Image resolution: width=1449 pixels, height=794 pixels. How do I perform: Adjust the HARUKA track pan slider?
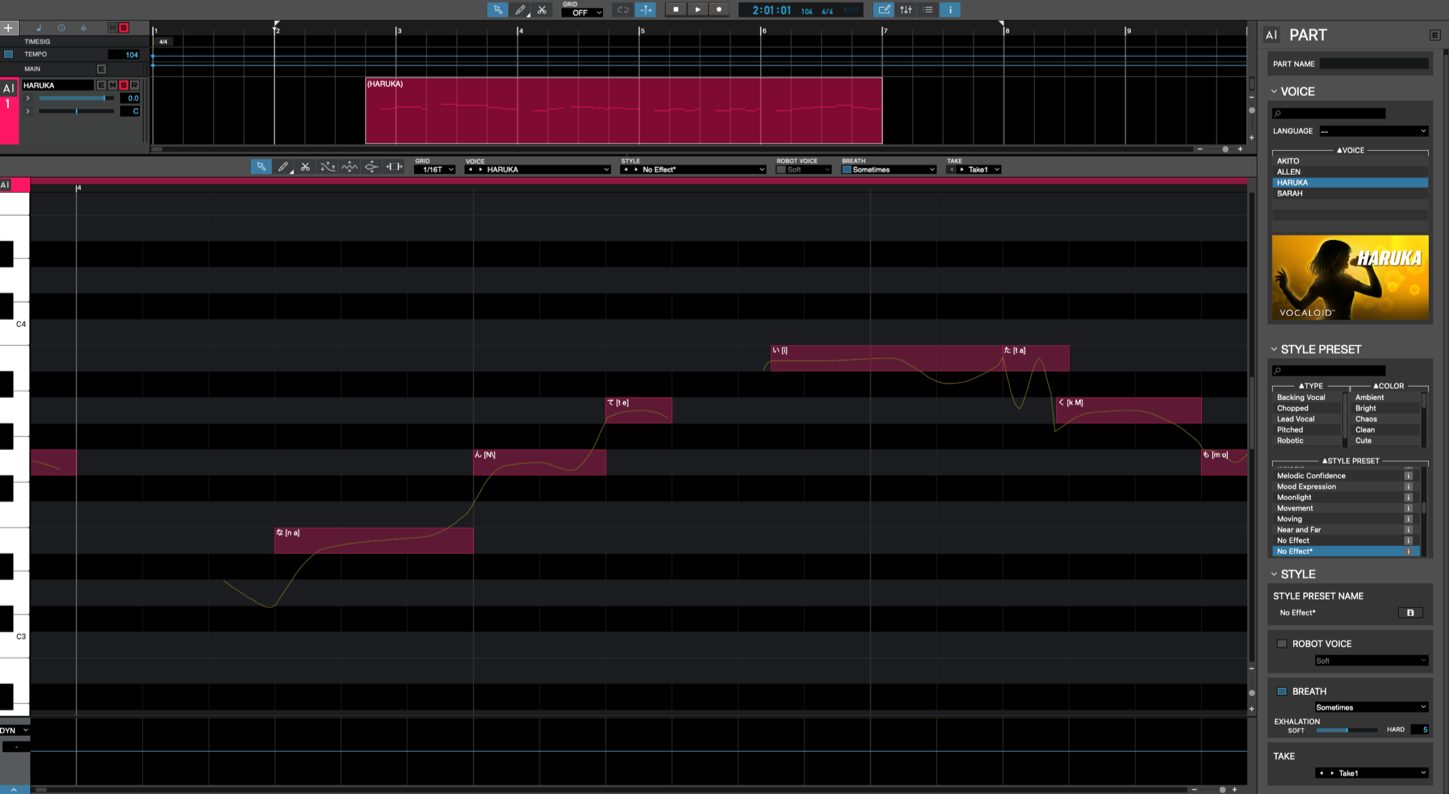tap(76, 111)
